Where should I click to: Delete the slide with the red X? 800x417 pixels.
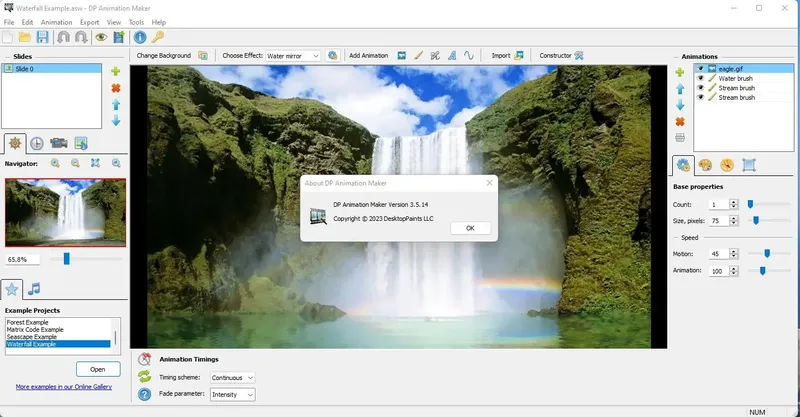116,88
